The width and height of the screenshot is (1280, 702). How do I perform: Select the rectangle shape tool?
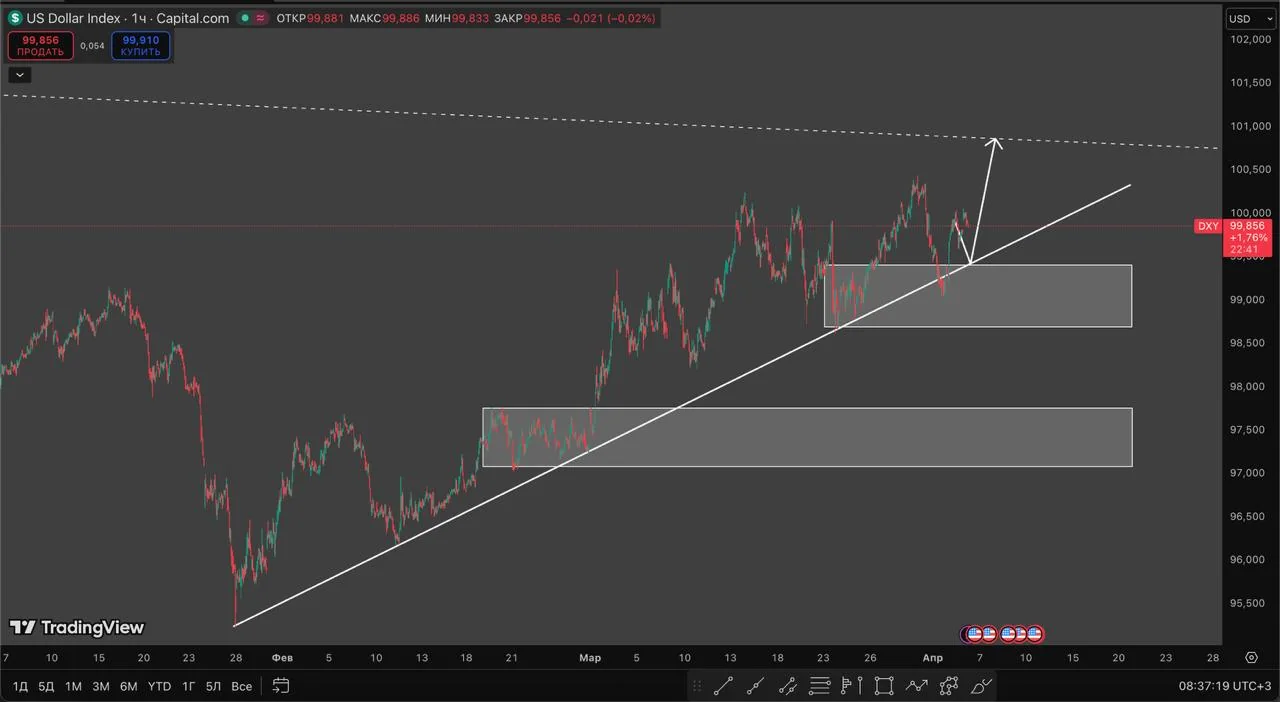click(884, 686)
